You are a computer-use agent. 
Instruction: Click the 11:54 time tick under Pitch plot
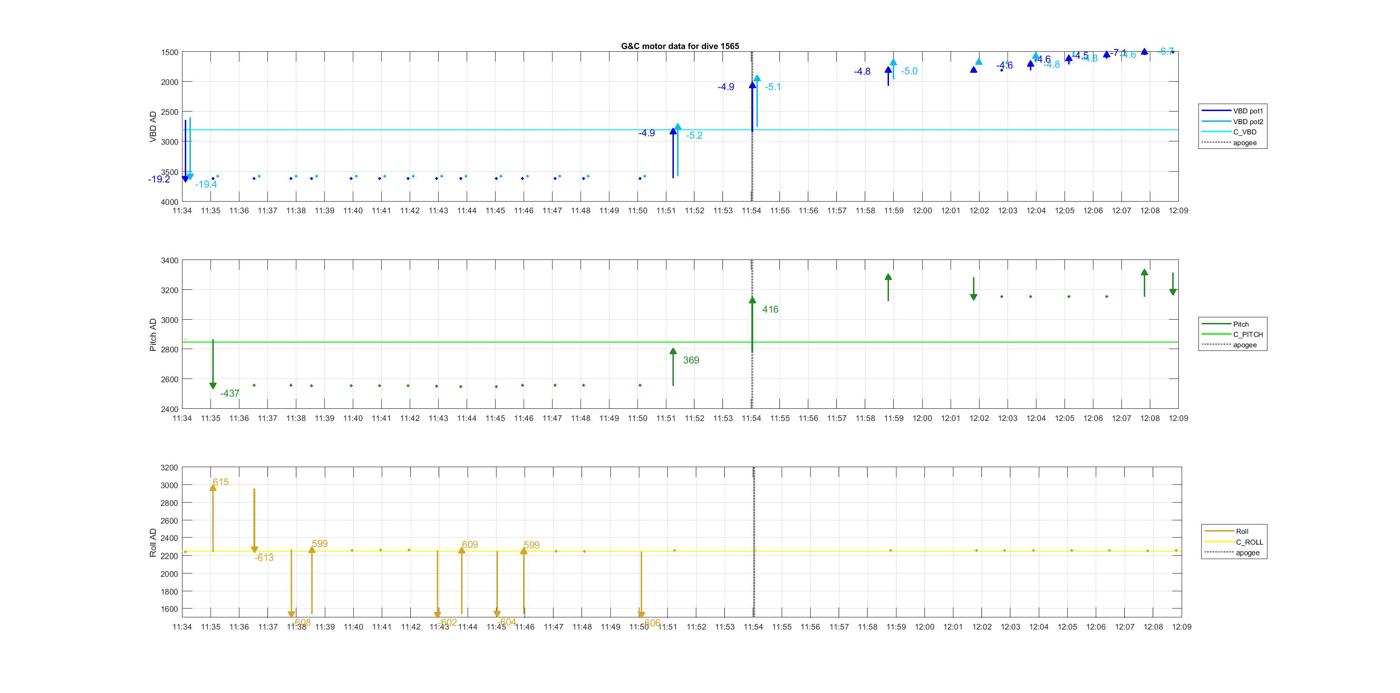751,418
